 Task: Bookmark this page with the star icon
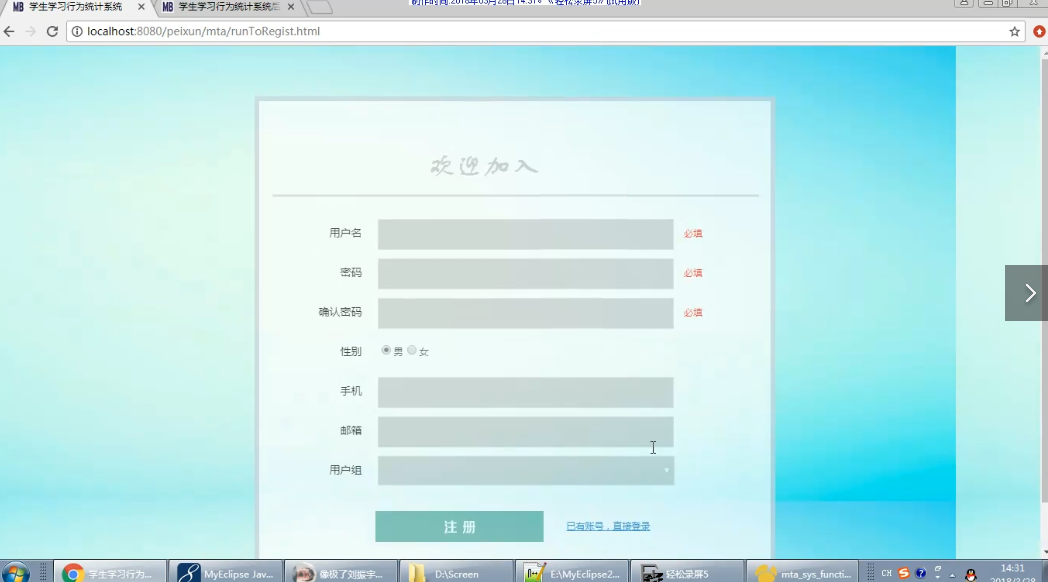point(1015,31)
